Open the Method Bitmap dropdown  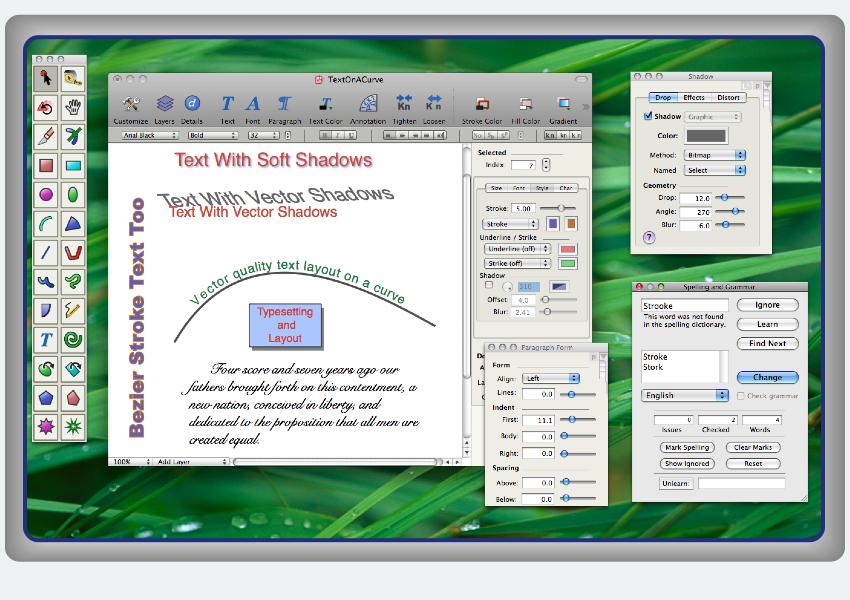click(x=715, y=155)
